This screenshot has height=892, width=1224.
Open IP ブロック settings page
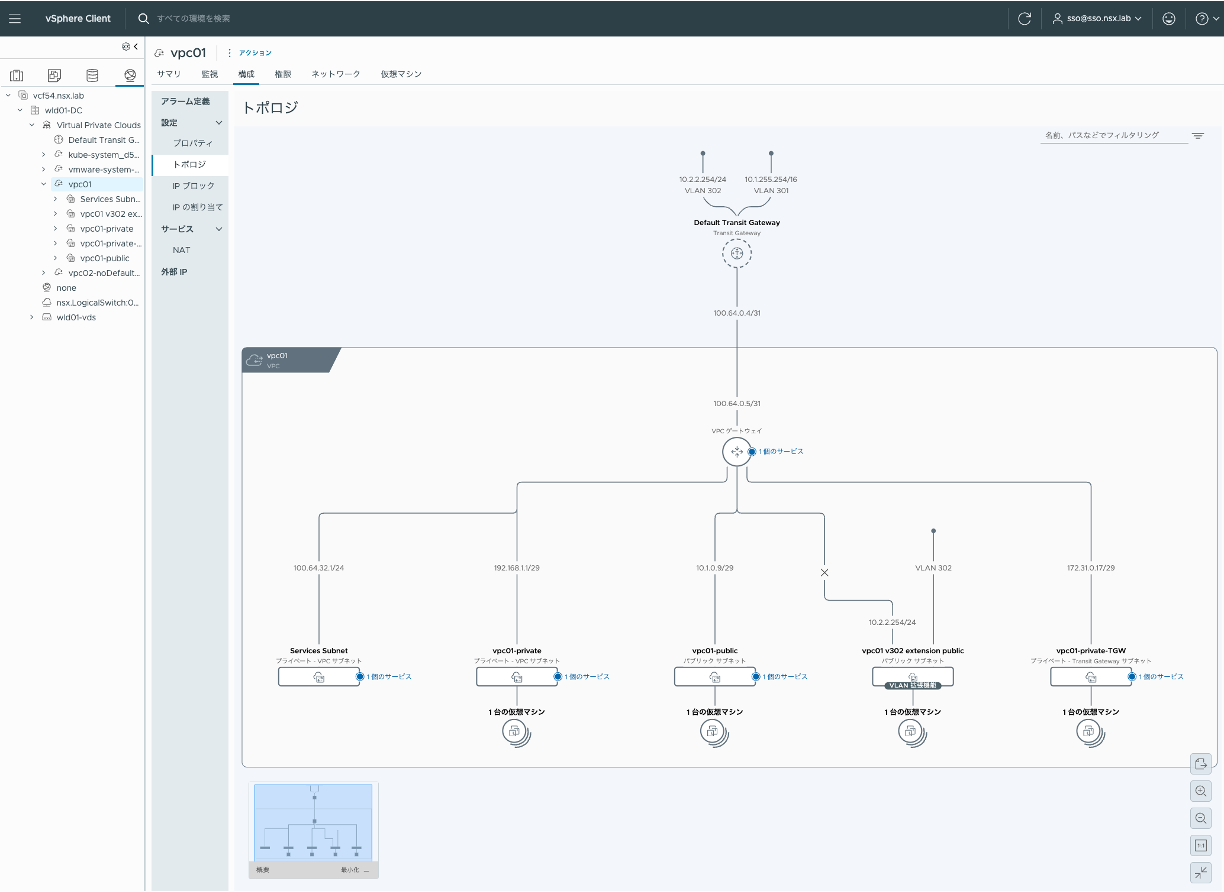(193, 186)
